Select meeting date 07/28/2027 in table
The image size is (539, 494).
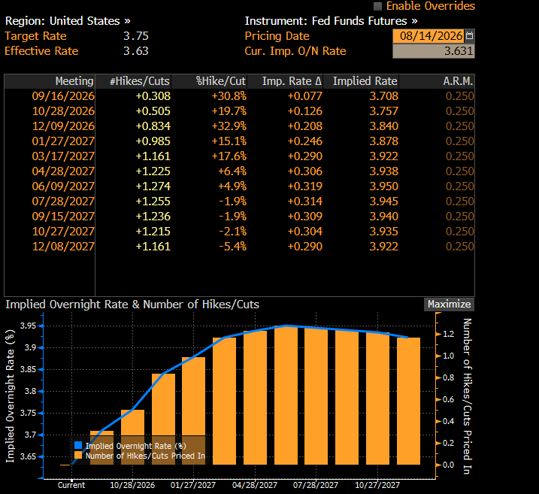point(63,201)
